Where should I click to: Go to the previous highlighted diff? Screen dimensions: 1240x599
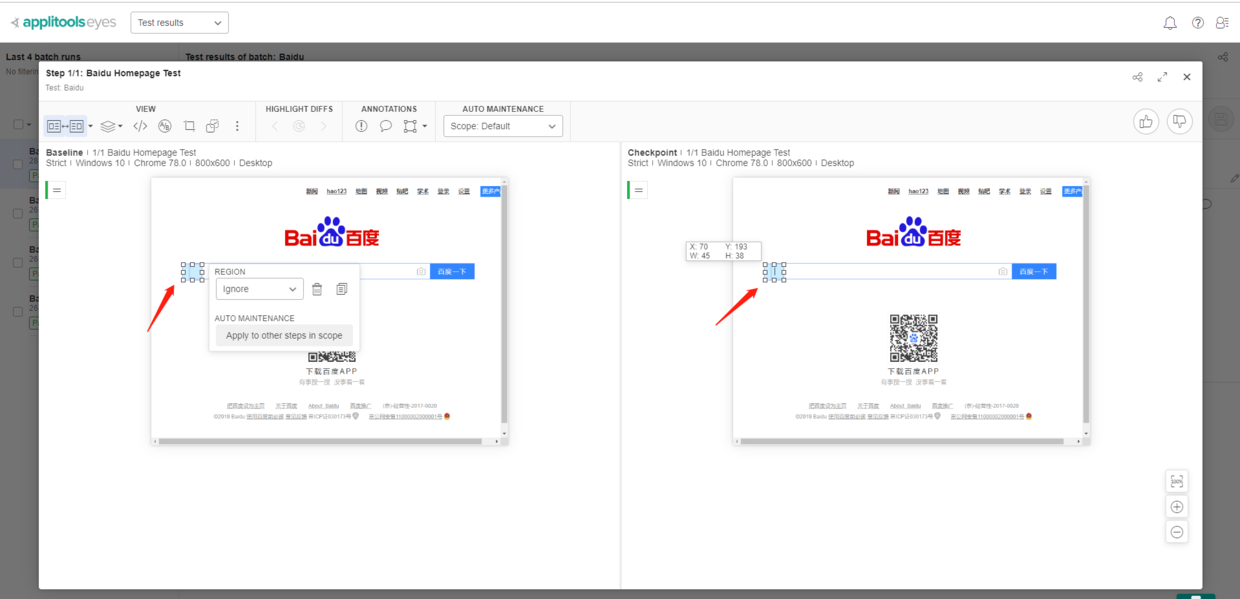276,126
